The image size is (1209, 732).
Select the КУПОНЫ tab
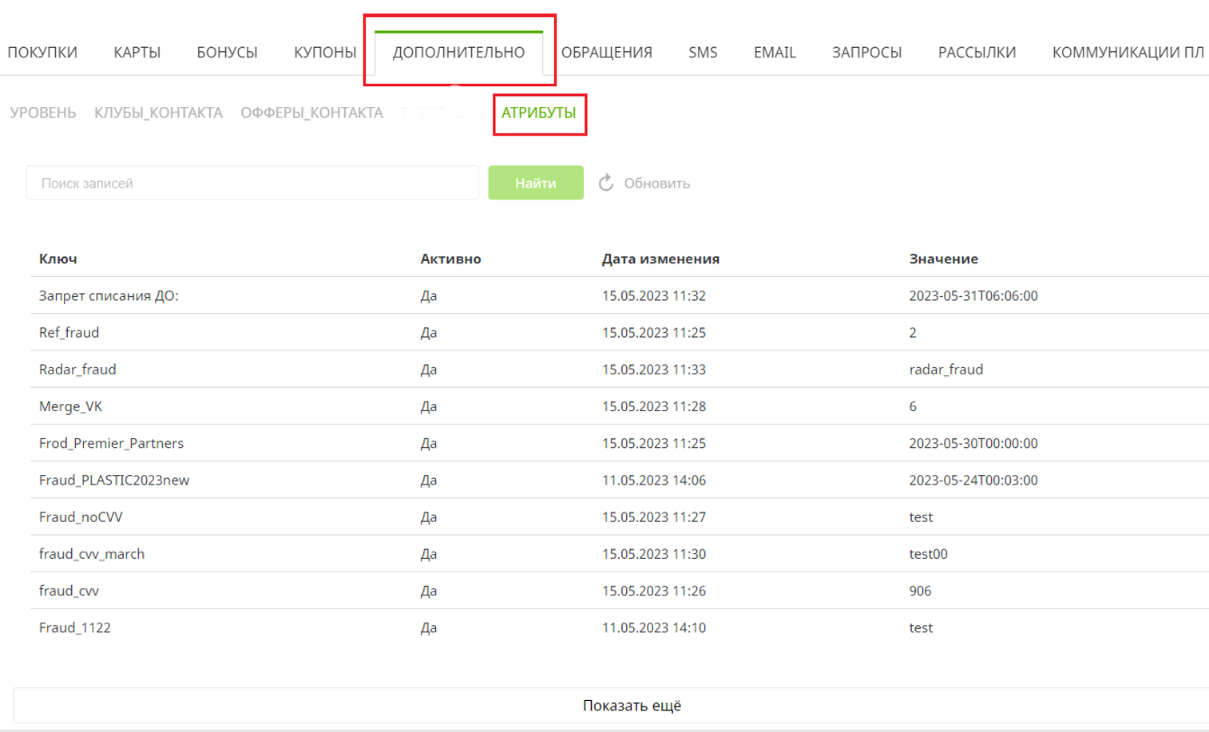click(325, 53)
